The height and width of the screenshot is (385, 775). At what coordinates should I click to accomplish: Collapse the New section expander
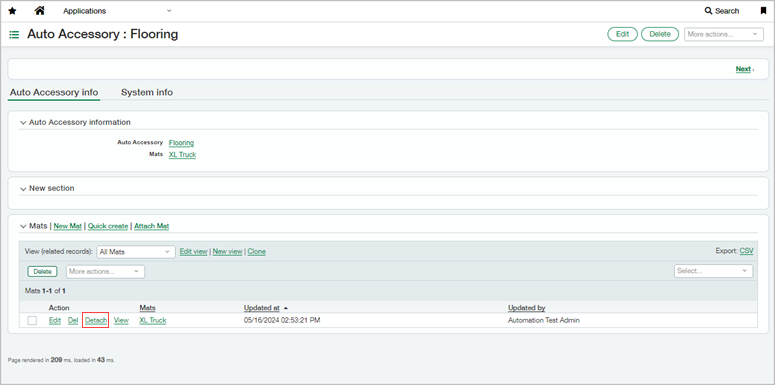[x=23, y=189]
